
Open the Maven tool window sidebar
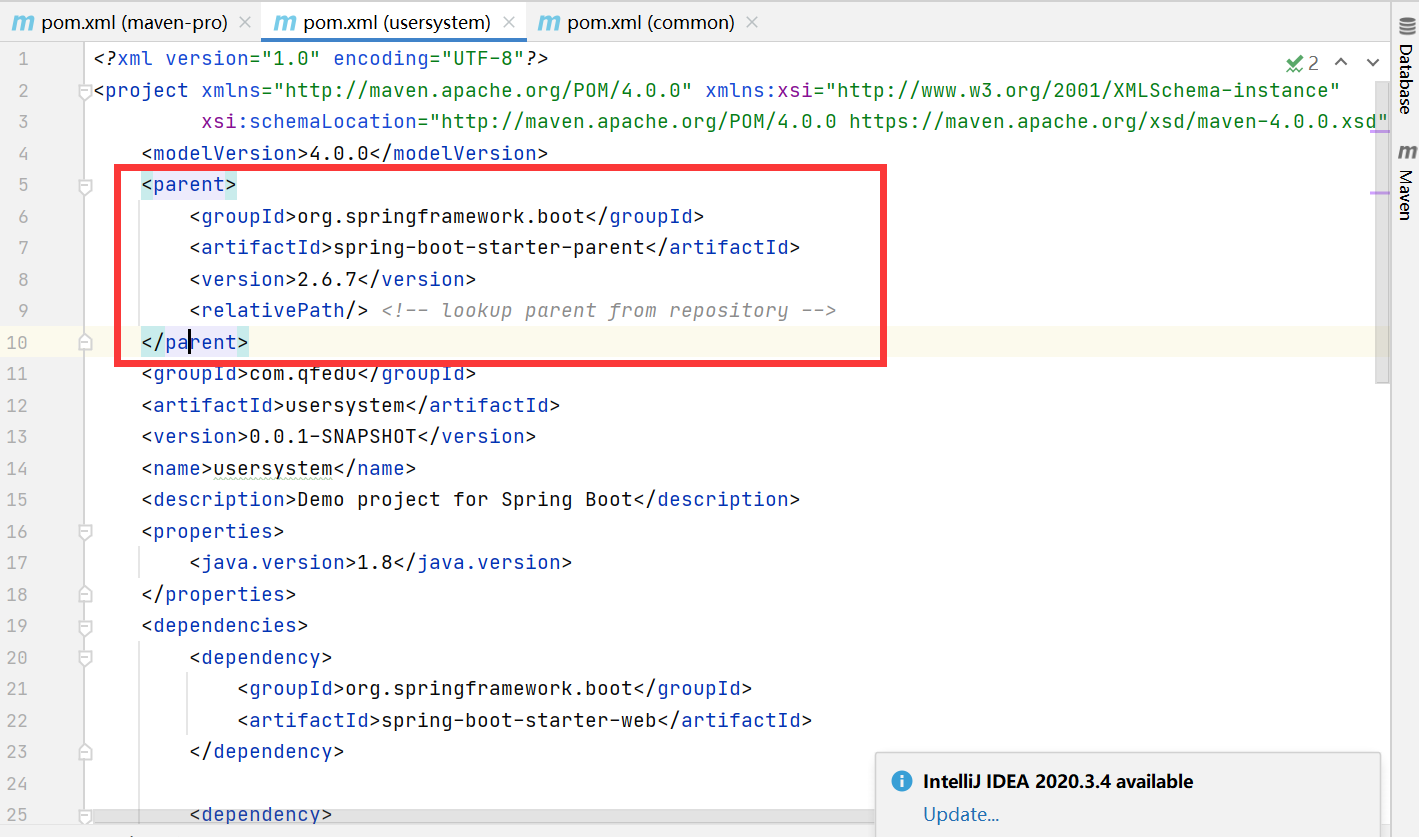click(1406, 183)
